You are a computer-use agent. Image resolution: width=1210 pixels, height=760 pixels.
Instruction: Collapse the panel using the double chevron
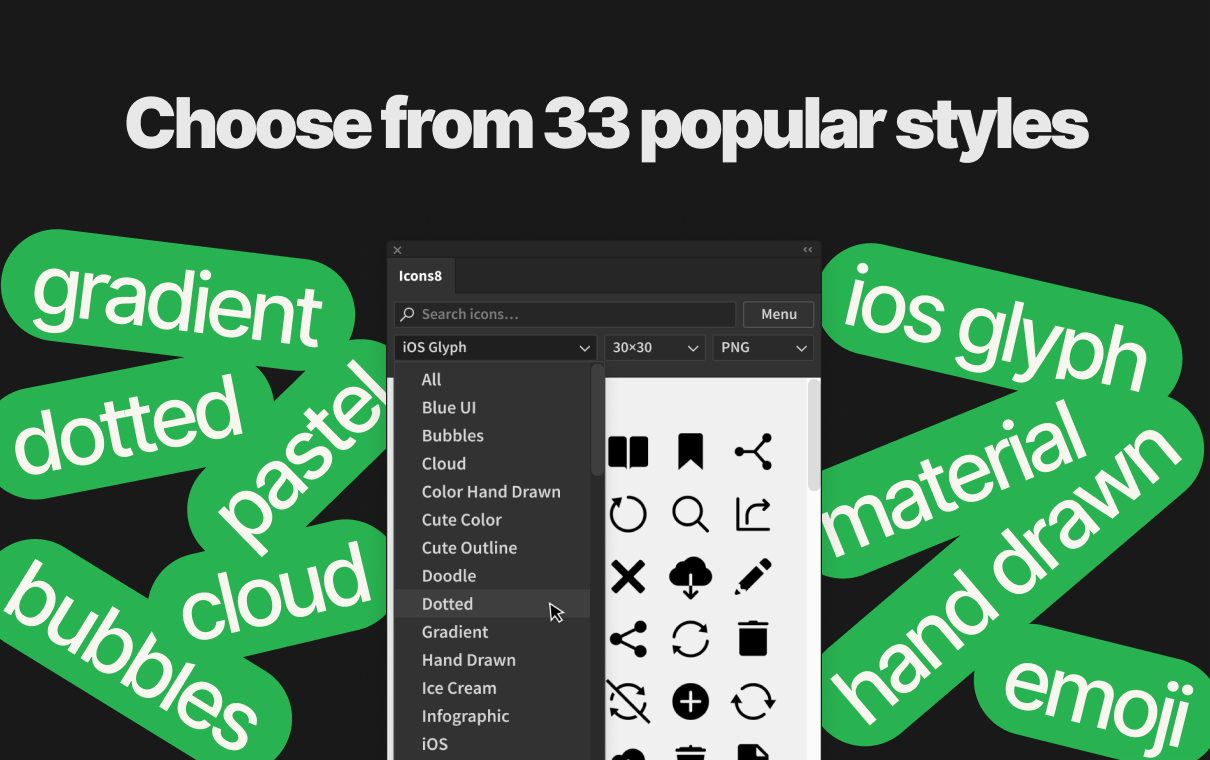(807, 249)
